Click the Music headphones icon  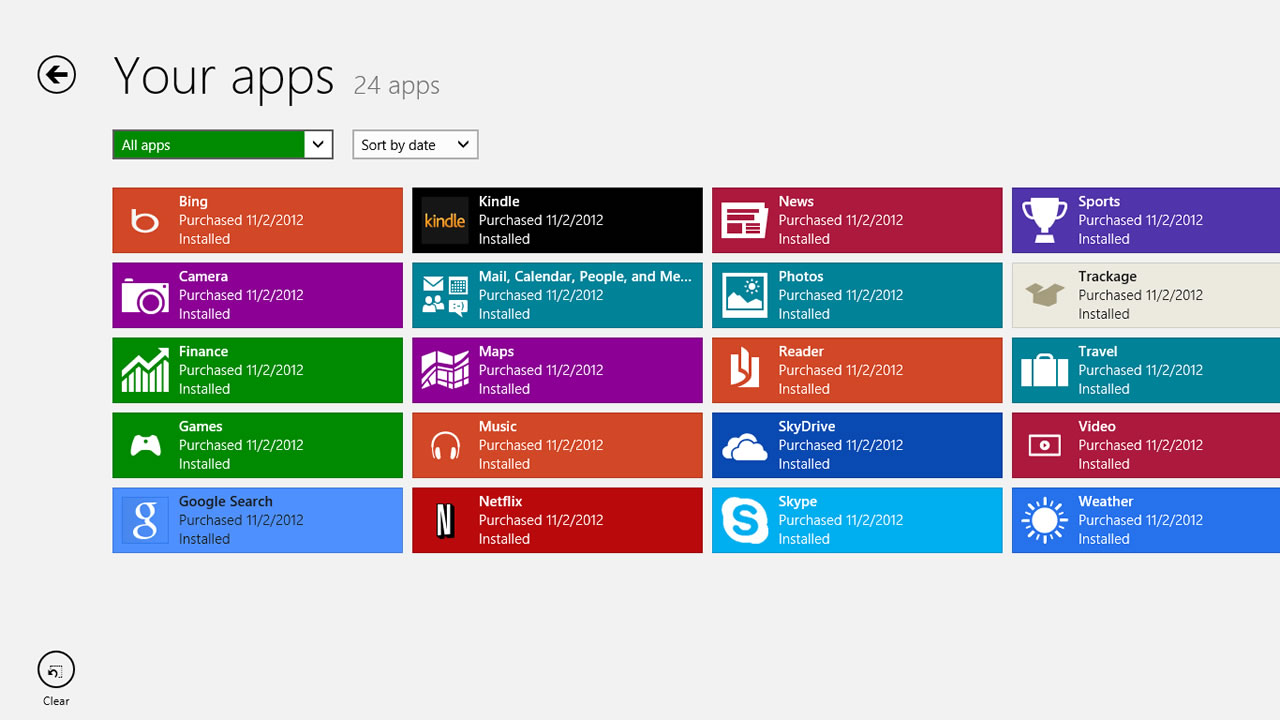point(445,446)
